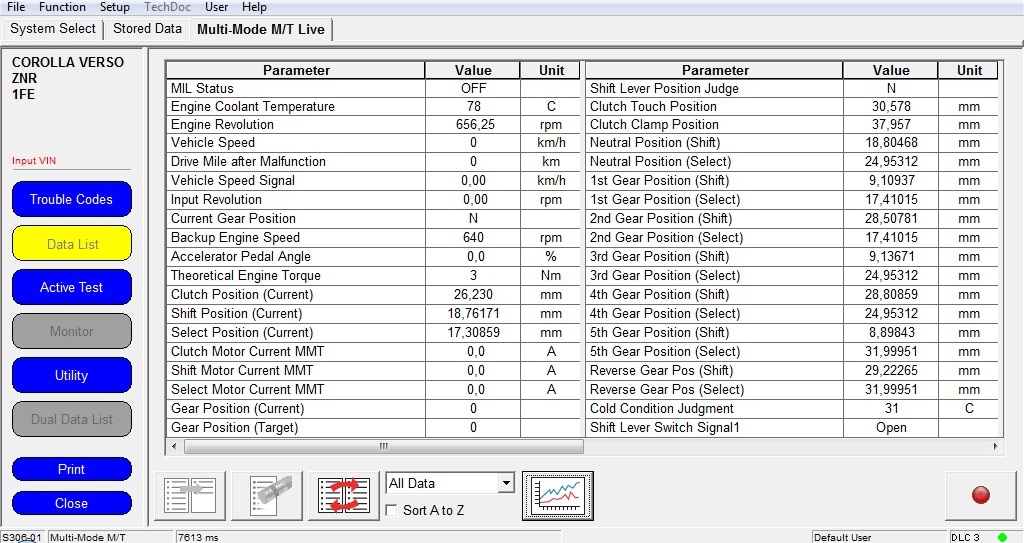The image size is (1024, 543).
Task: Click the right scroll arrow of the horizontal scrollbar
Action: point(995,447)
